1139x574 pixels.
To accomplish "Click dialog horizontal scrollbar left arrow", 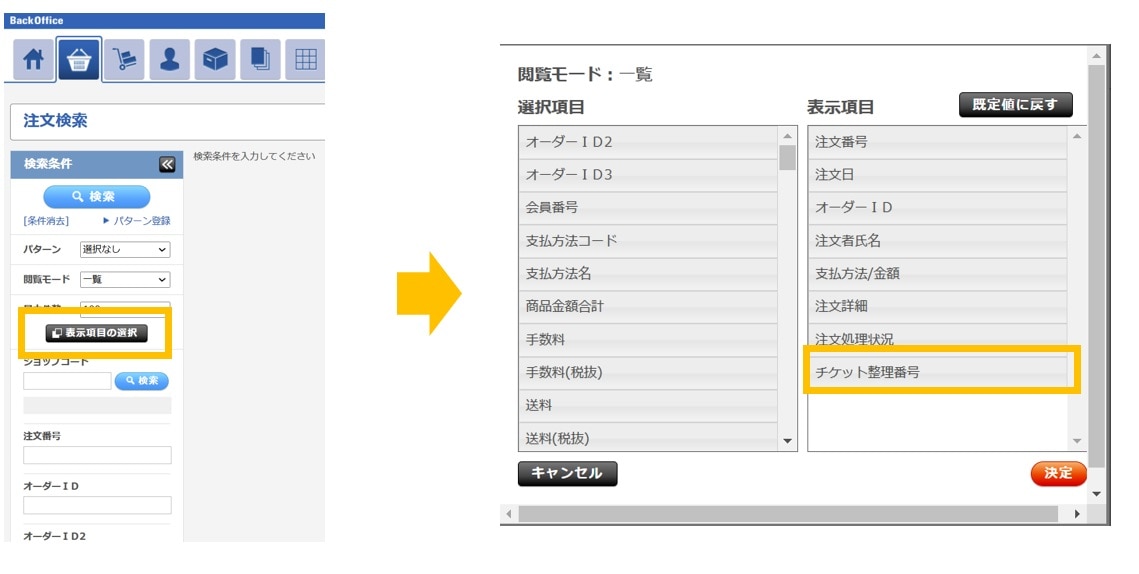I will click(508, 514).
